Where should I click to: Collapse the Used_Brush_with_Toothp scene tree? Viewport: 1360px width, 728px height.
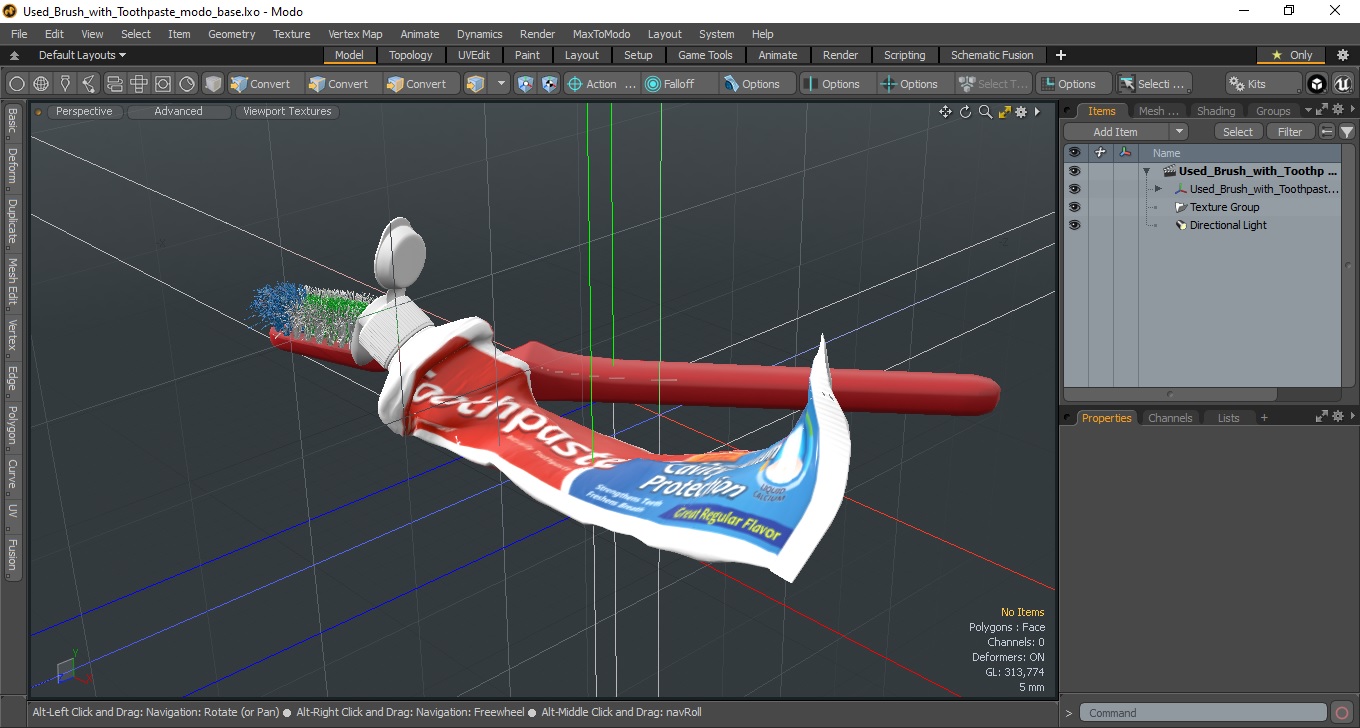1147,171
